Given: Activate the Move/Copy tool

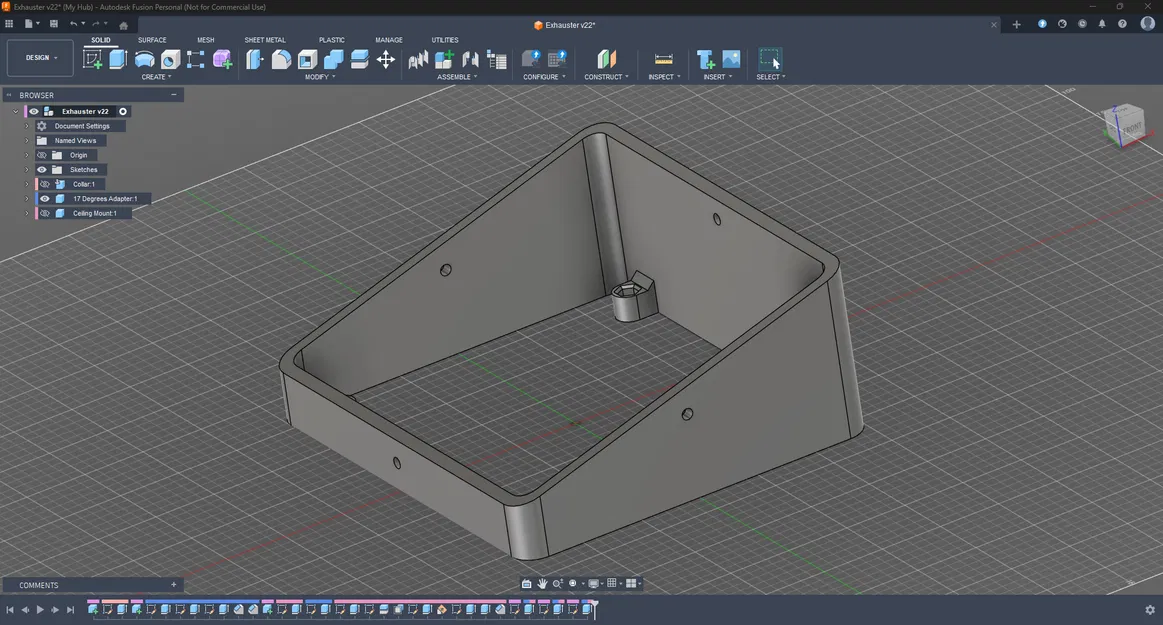Looking at the screenshot, I should (385, 60).
